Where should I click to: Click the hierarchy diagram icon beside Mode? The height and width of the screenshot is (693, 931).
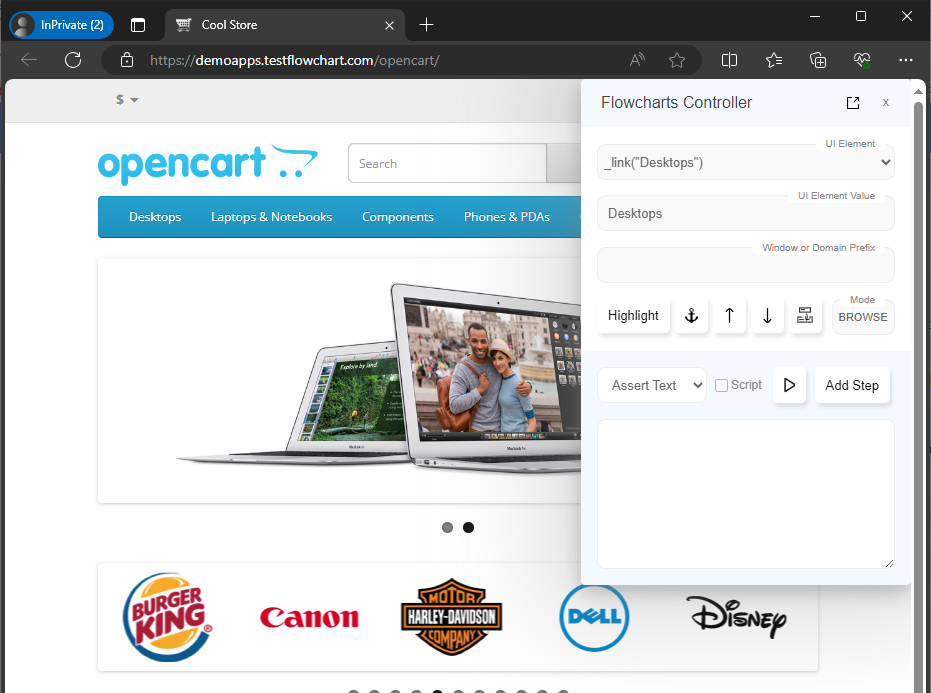[x=804, y=316]
